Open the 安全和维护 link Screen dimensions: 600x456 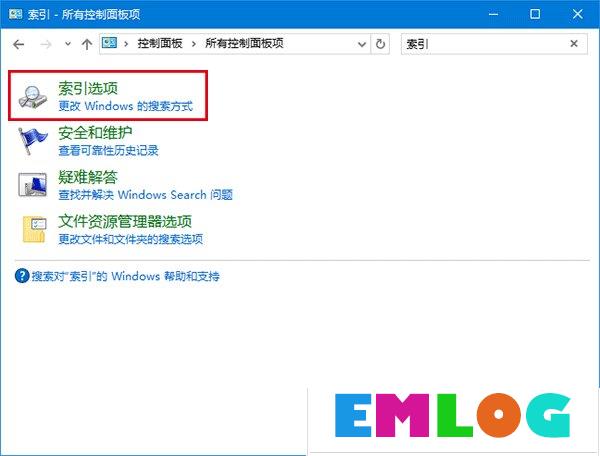point(95,133)
